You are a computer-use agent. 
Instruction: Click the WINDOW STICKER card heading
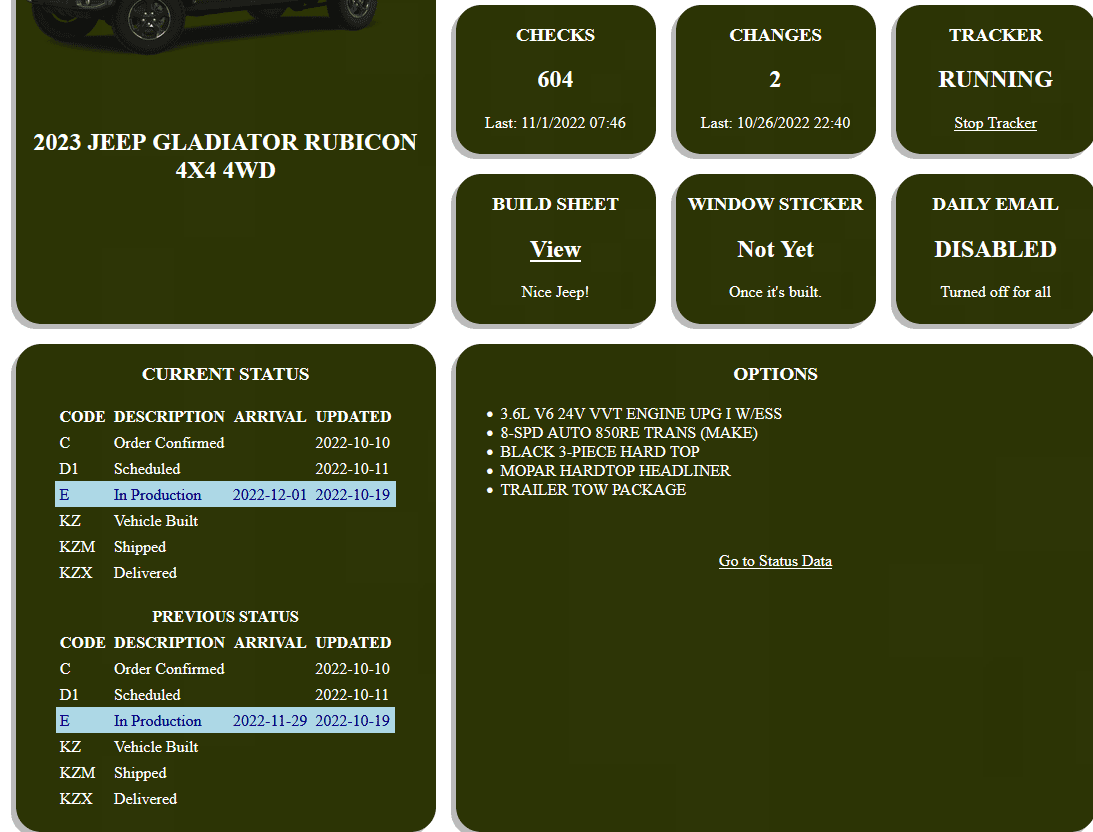click(775, 204)
